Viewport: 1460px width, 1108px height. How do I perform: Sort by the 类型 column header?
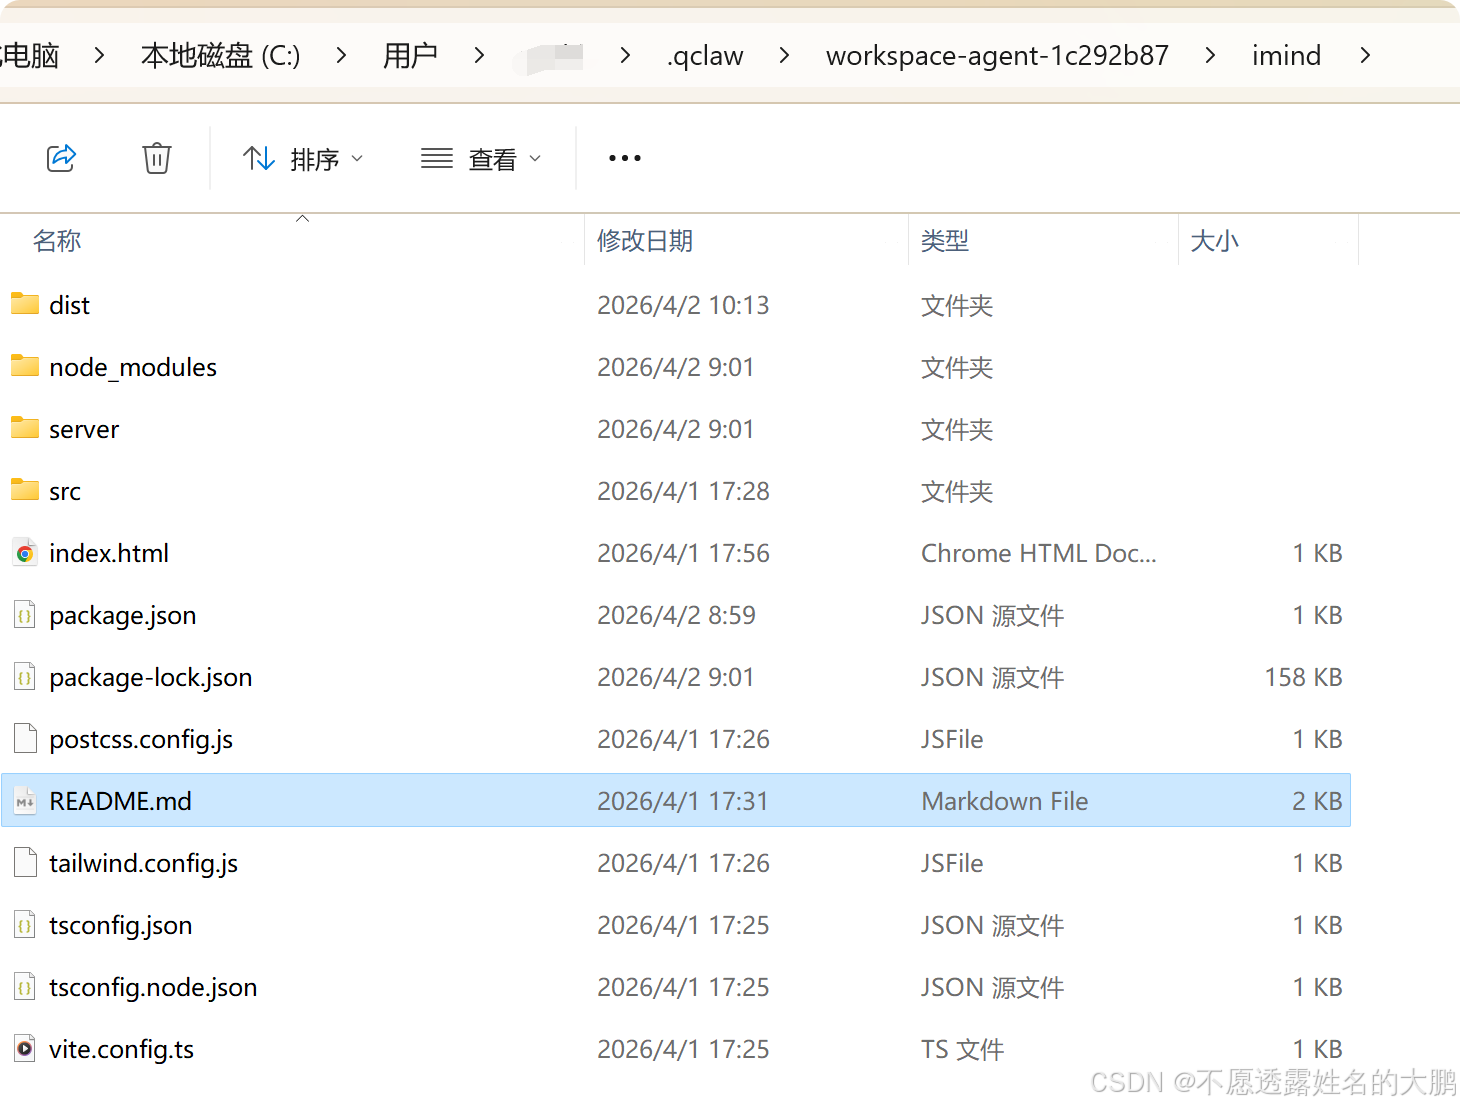coord(945,241)
